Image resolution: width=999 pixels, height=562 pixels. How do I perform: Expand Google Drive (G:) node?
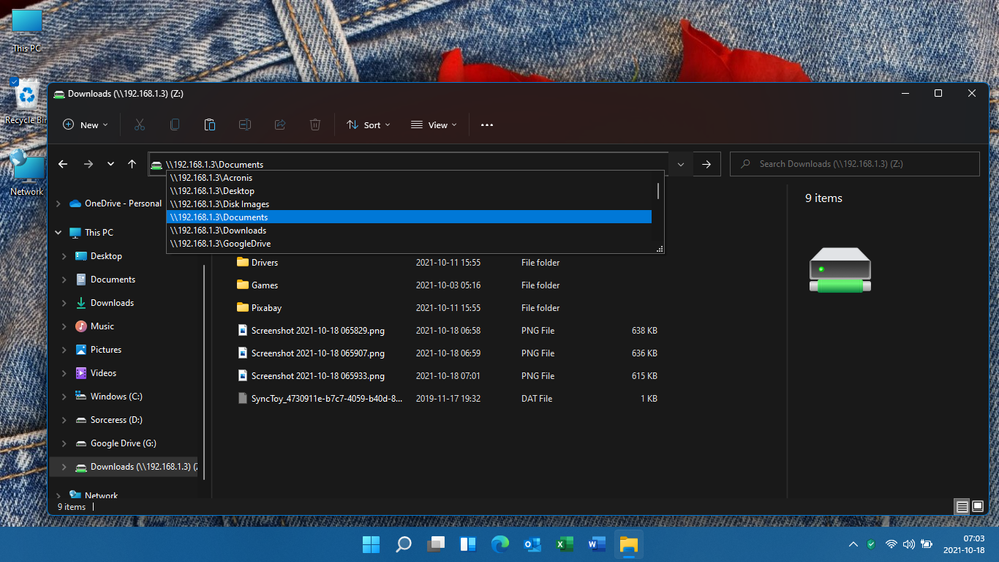64,443
